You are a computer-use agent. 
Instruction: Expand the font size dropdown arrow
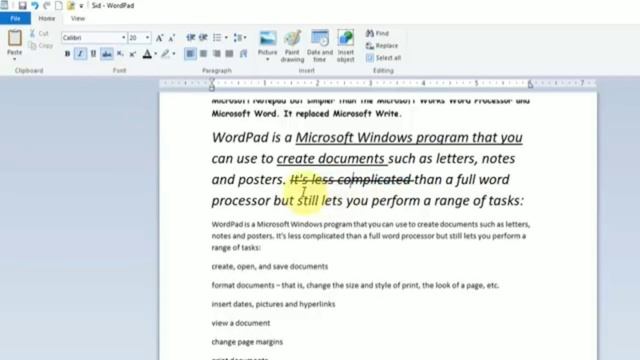coord(148,38)
